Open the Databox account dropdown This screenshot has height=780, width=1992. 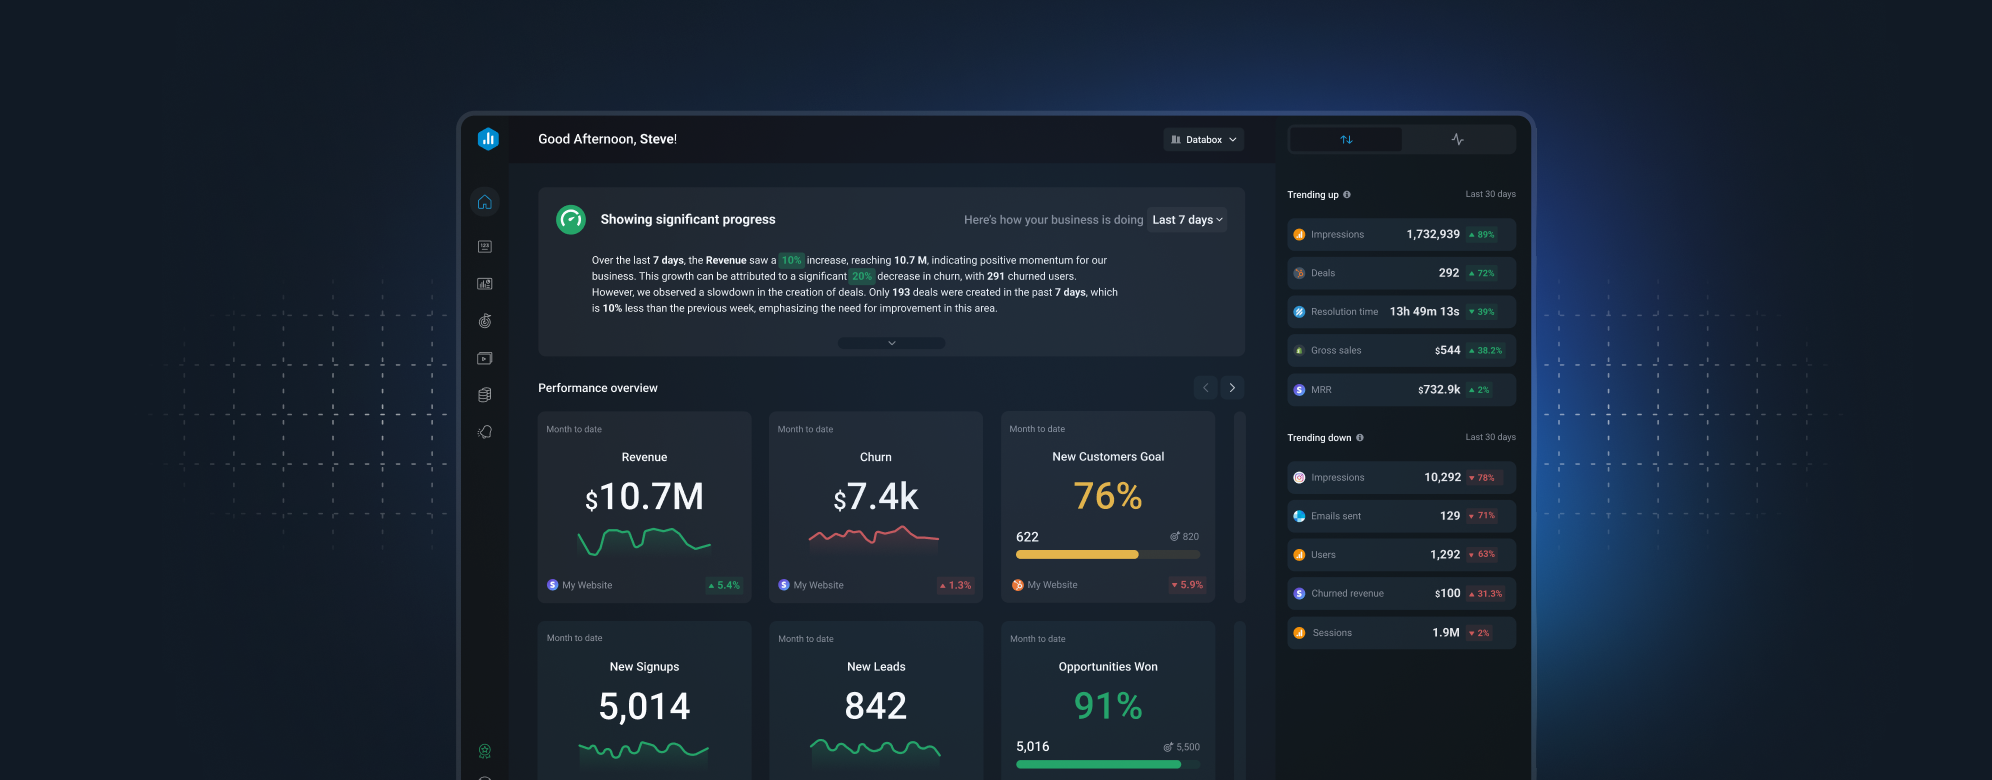click(1204, 140)
